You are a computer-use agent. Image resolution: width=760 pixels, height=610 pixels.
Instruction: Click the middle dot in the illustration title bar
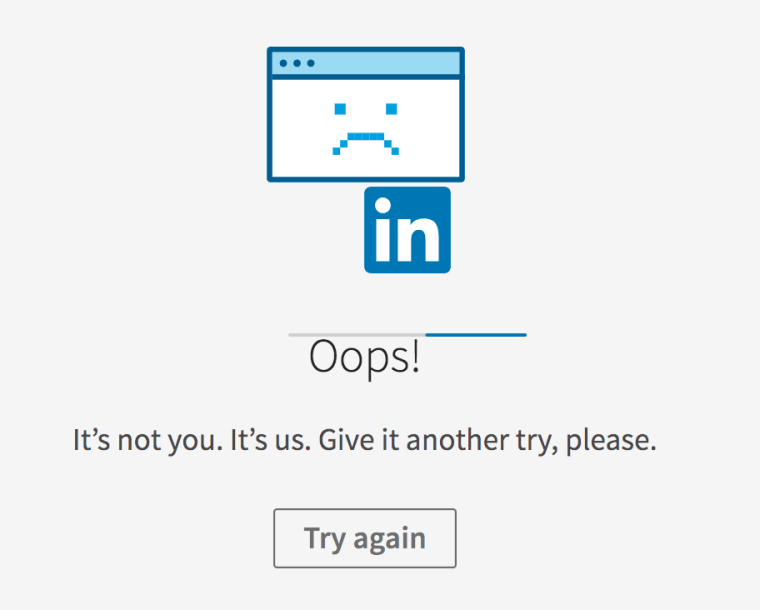click(x=297, y=63)
